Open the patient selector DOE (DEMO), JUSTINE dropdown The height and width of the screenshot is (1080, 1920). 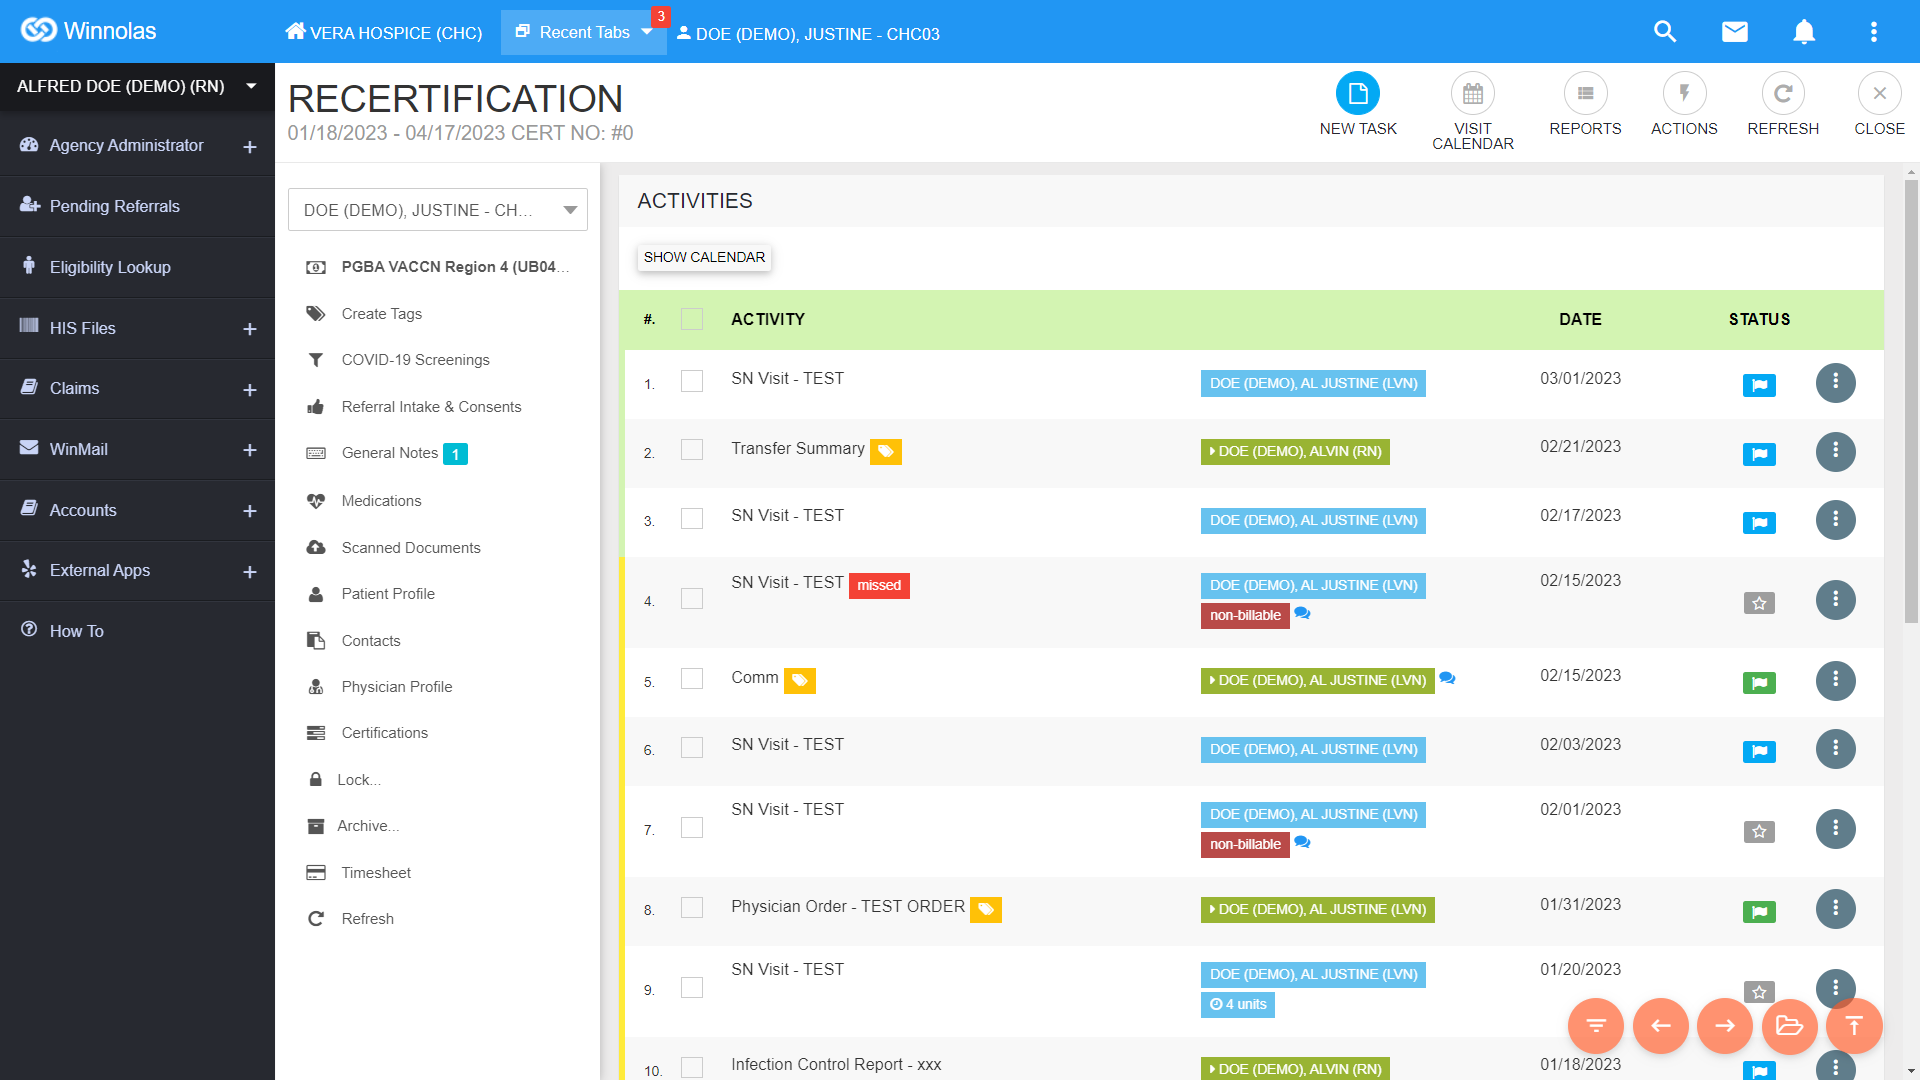pos(438,210)
